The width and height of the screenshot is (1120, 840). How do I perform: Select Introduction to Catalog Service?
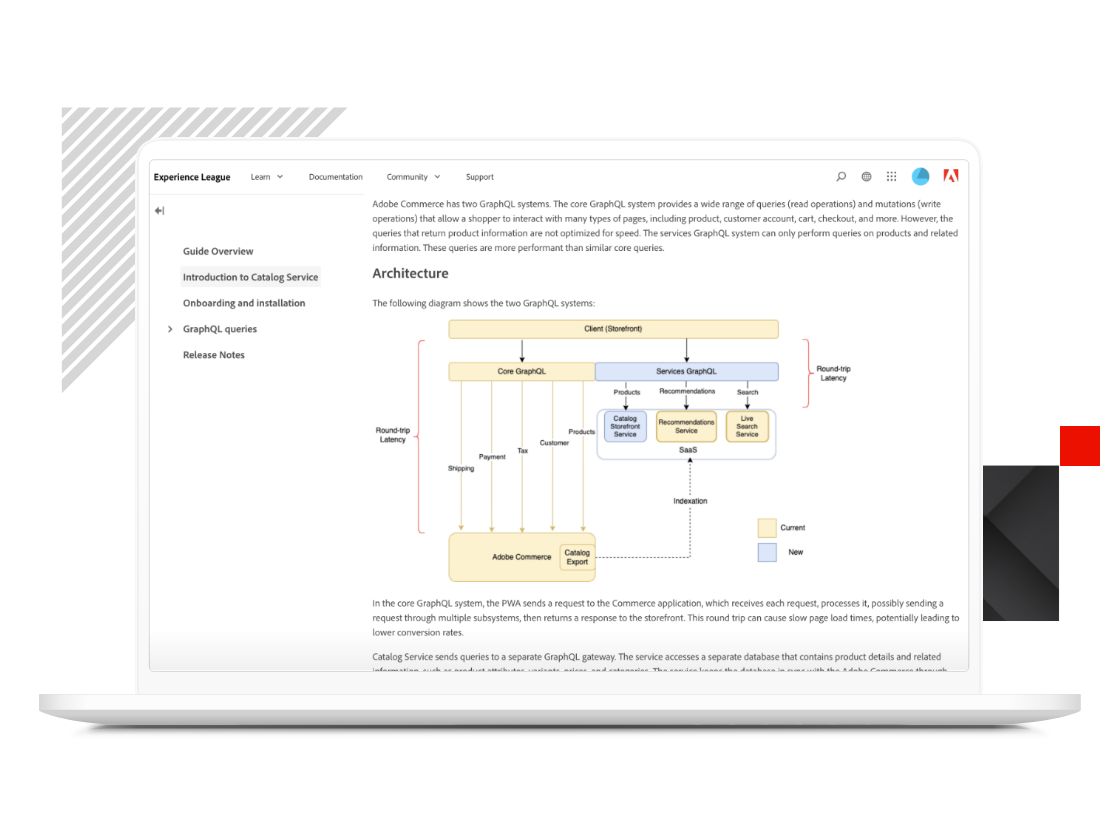point(250,277)
